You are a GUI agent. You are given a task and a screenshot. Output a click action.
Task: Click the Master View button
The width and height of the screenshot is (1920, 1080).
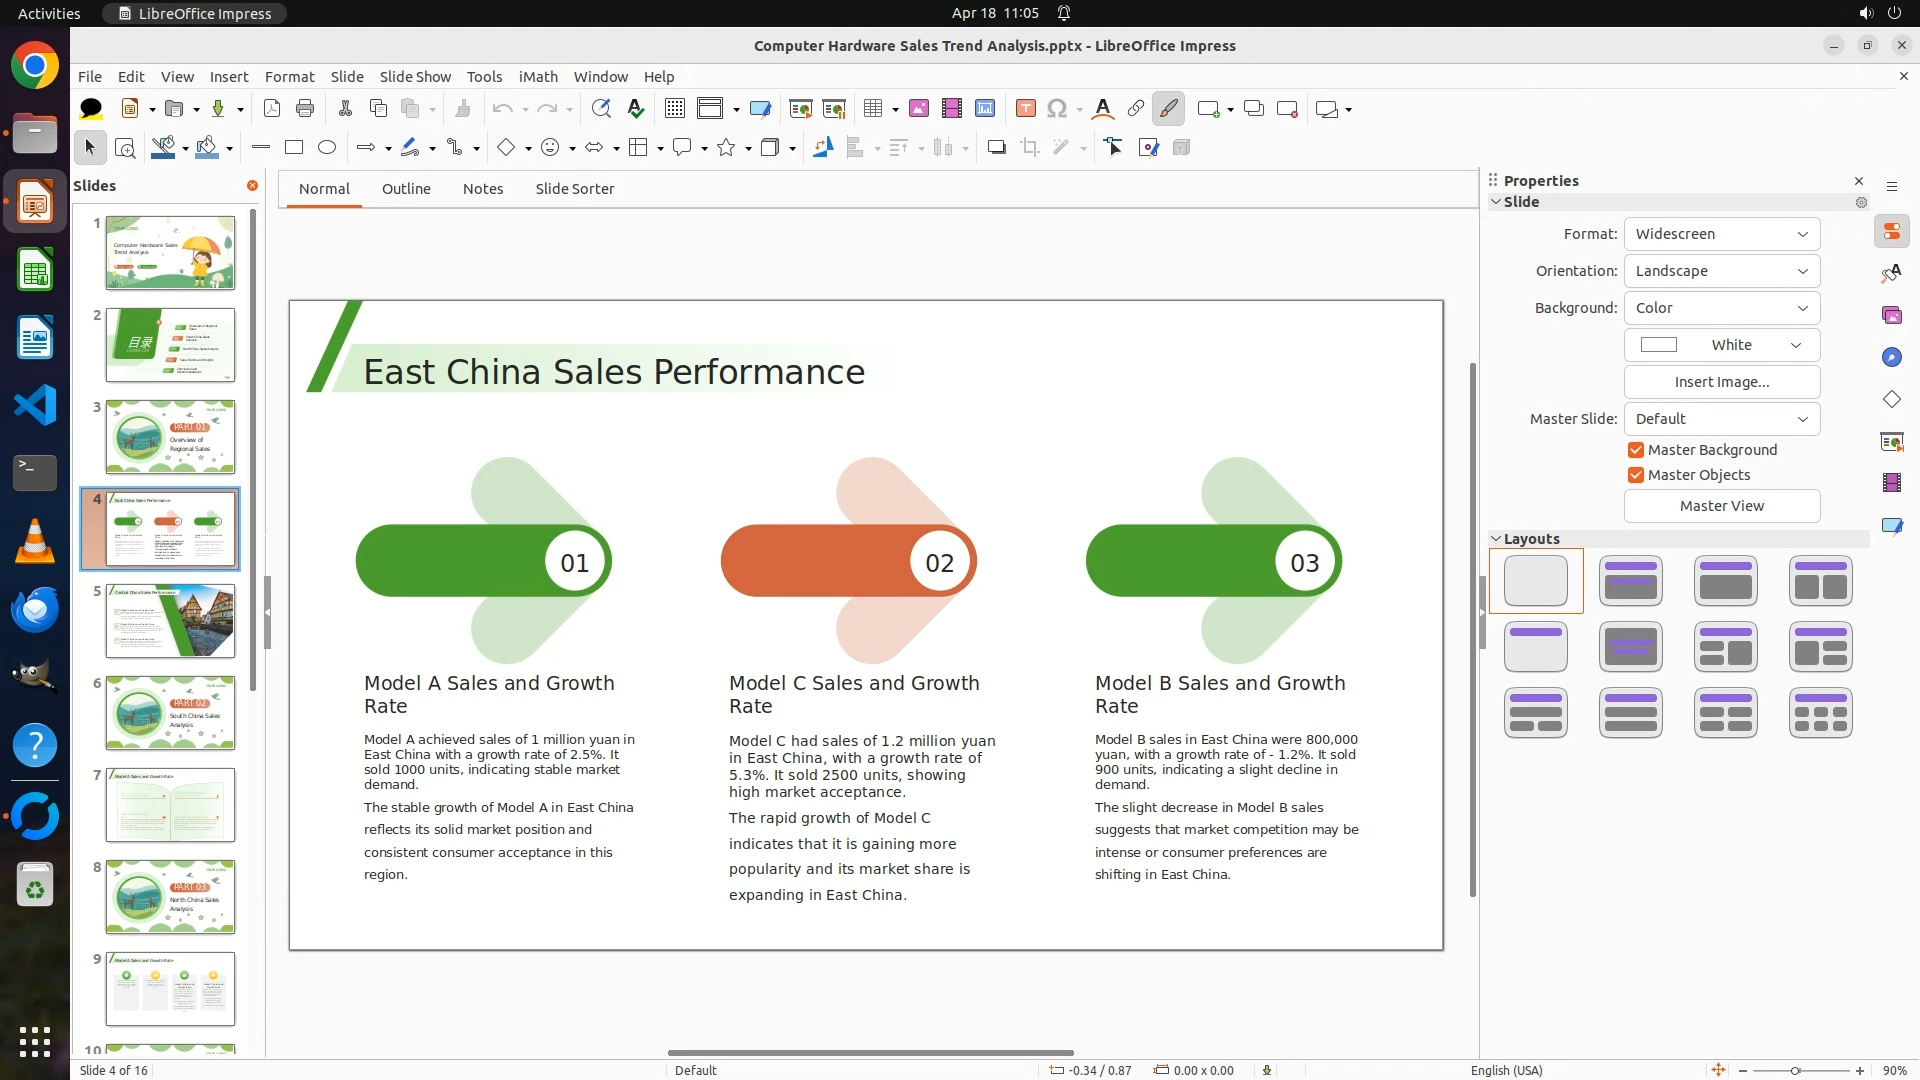point(1721,506)
